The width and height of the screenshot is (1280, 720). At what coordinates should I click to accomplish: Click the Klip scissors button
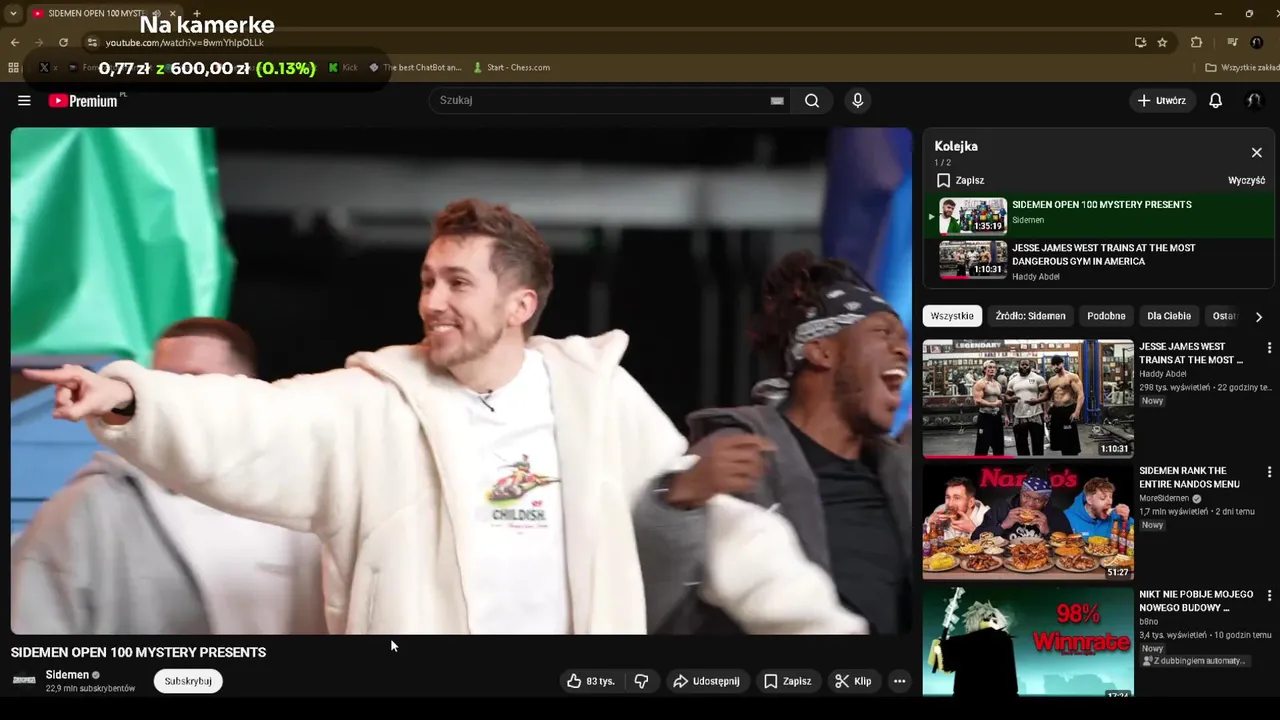853,681
